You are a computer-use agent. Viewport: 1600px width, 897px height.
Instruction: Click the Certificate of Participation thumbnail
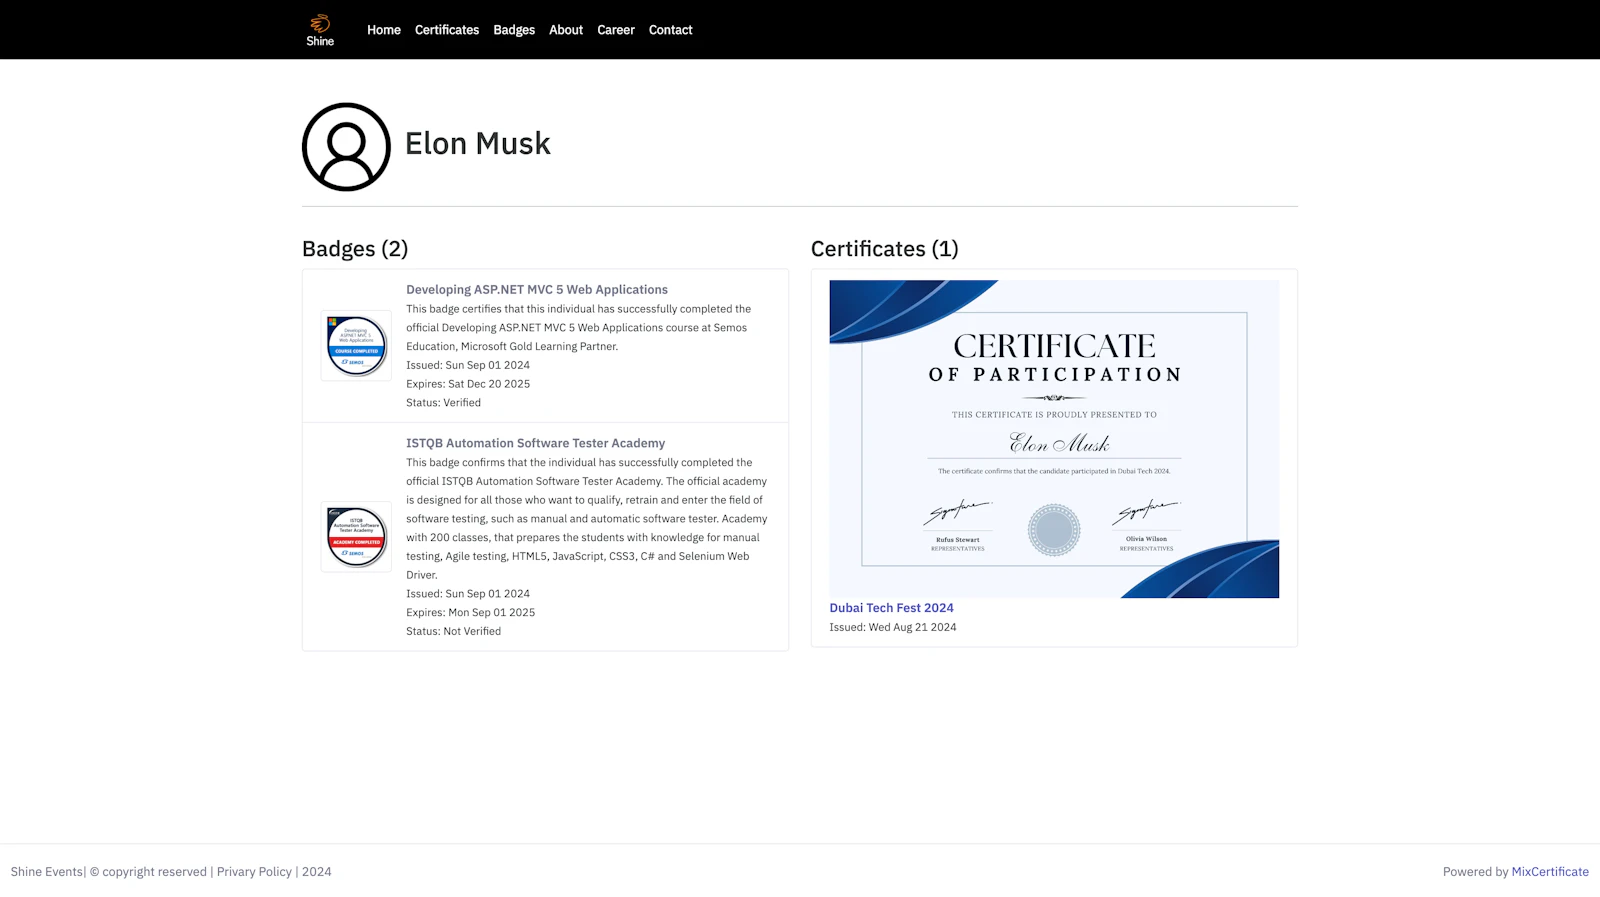[x=1054, y=439]
